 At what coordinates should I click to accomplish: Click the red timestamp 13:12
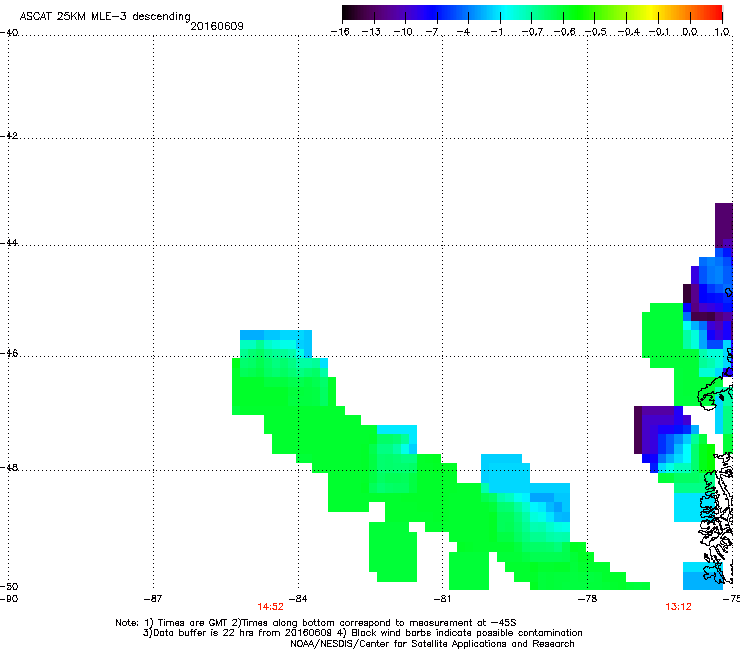pos(679,607)
